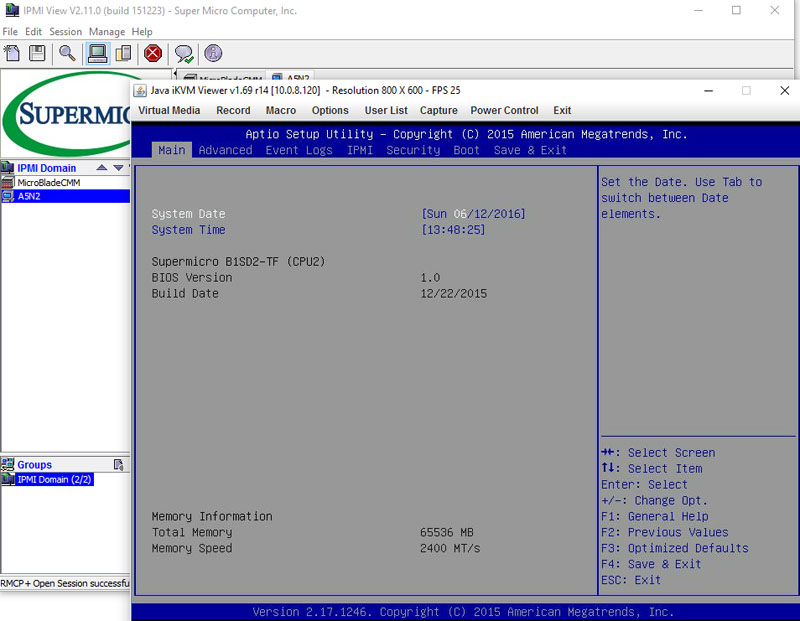
Task: Open the Capture menu
Action: [x=438, y=110]
